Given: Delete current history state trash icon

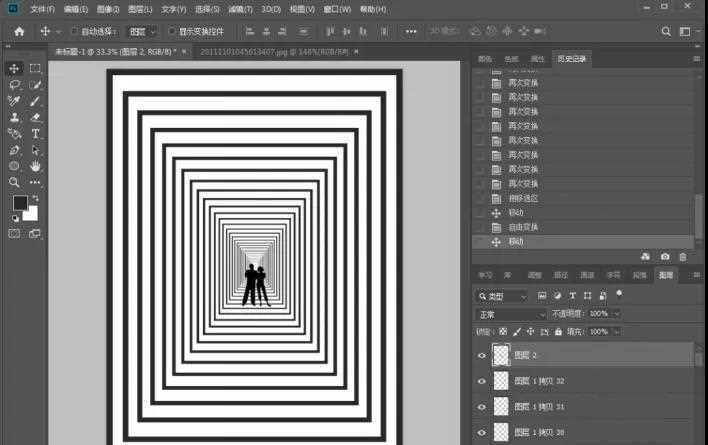Looking at the screenshot, I should tap(683, 257).
